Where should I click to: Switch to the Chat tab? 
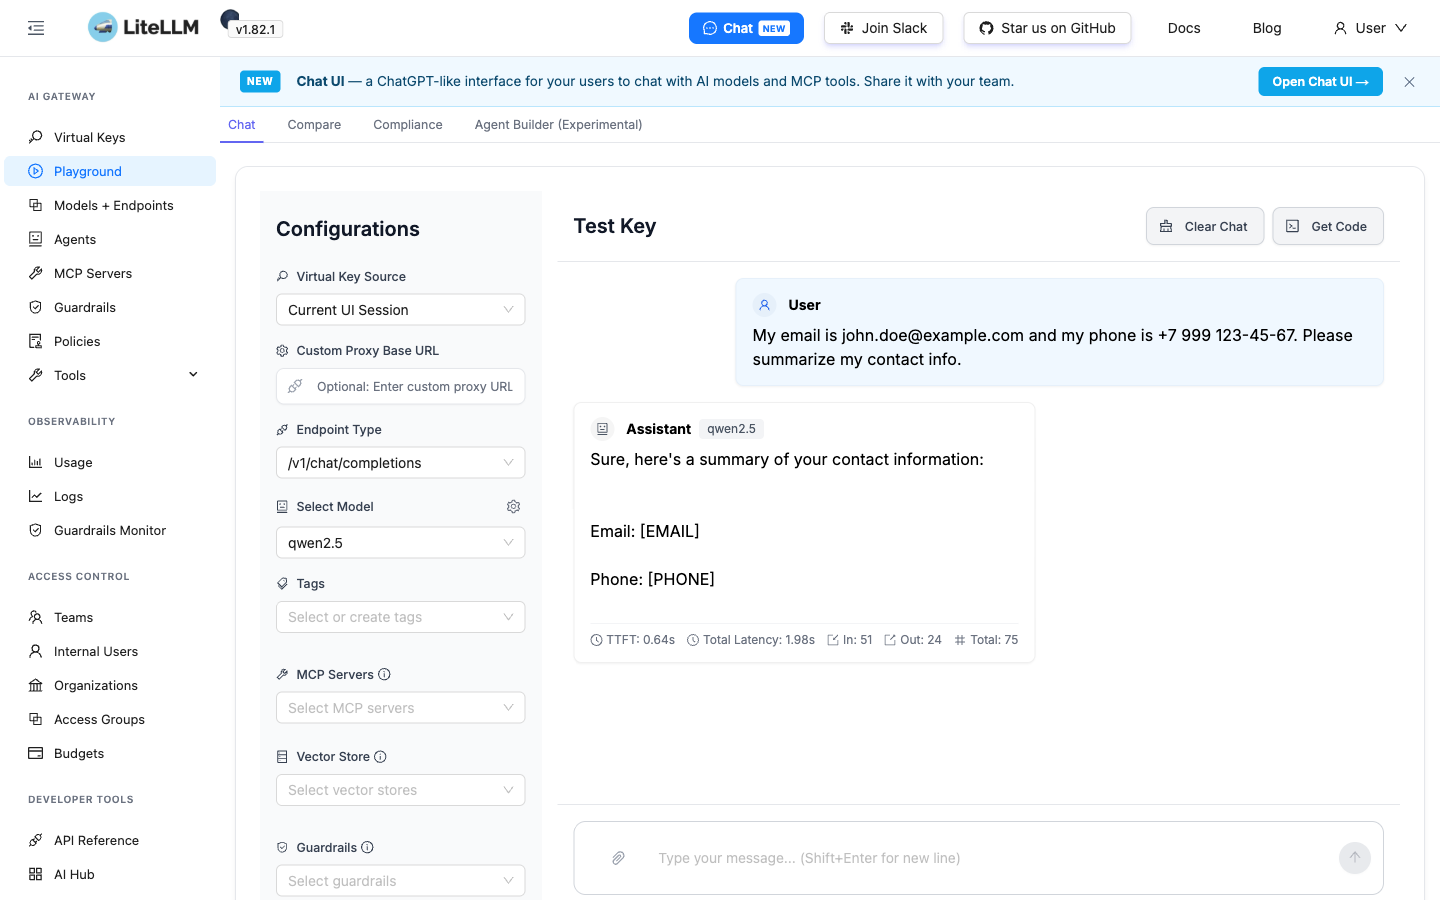pyautogui.click(x=242, y=125)
